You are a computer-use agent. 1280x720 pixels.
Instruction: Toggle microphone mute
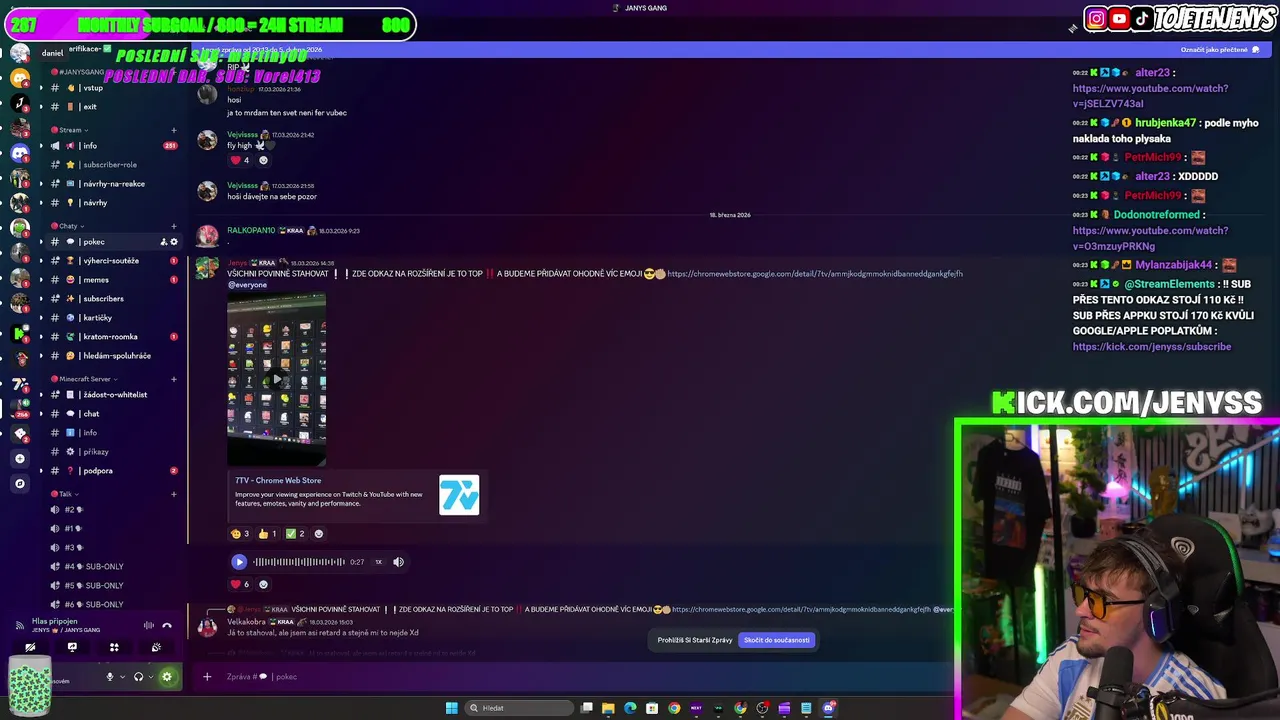tap(110, 677)
